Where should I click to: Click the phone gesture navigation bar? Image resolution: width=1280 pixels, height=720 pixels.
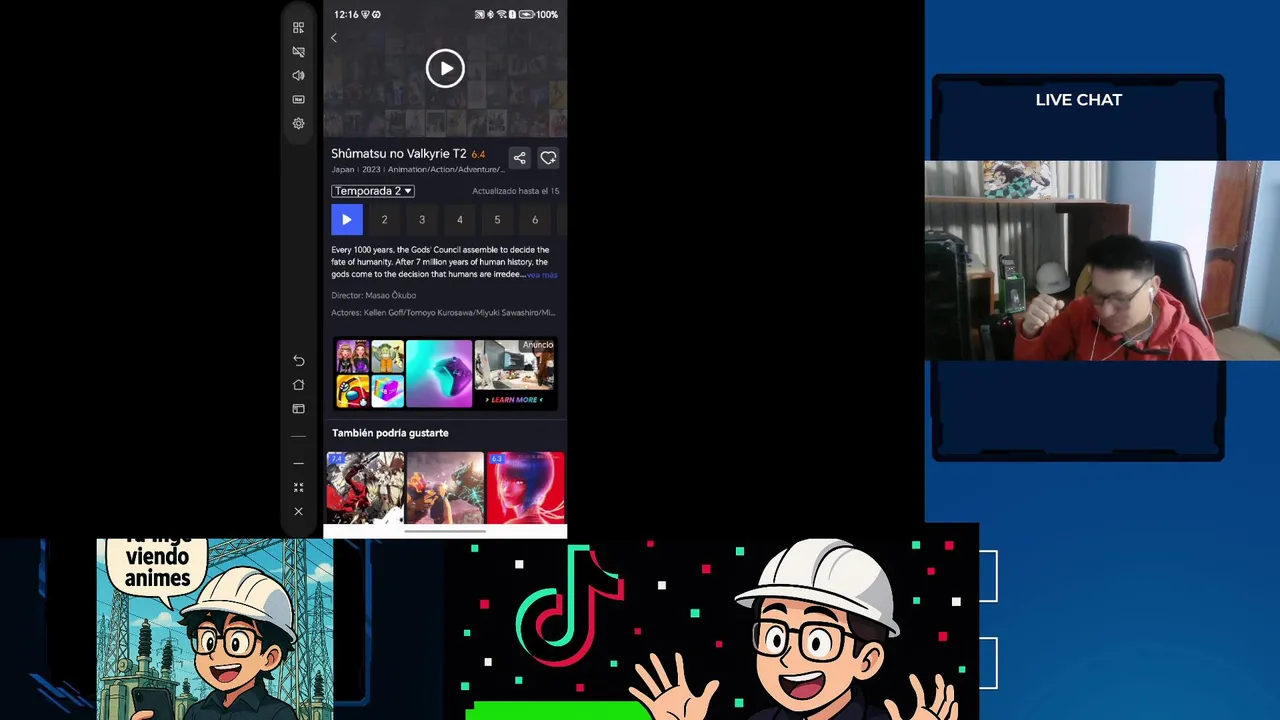click(445, 531)
